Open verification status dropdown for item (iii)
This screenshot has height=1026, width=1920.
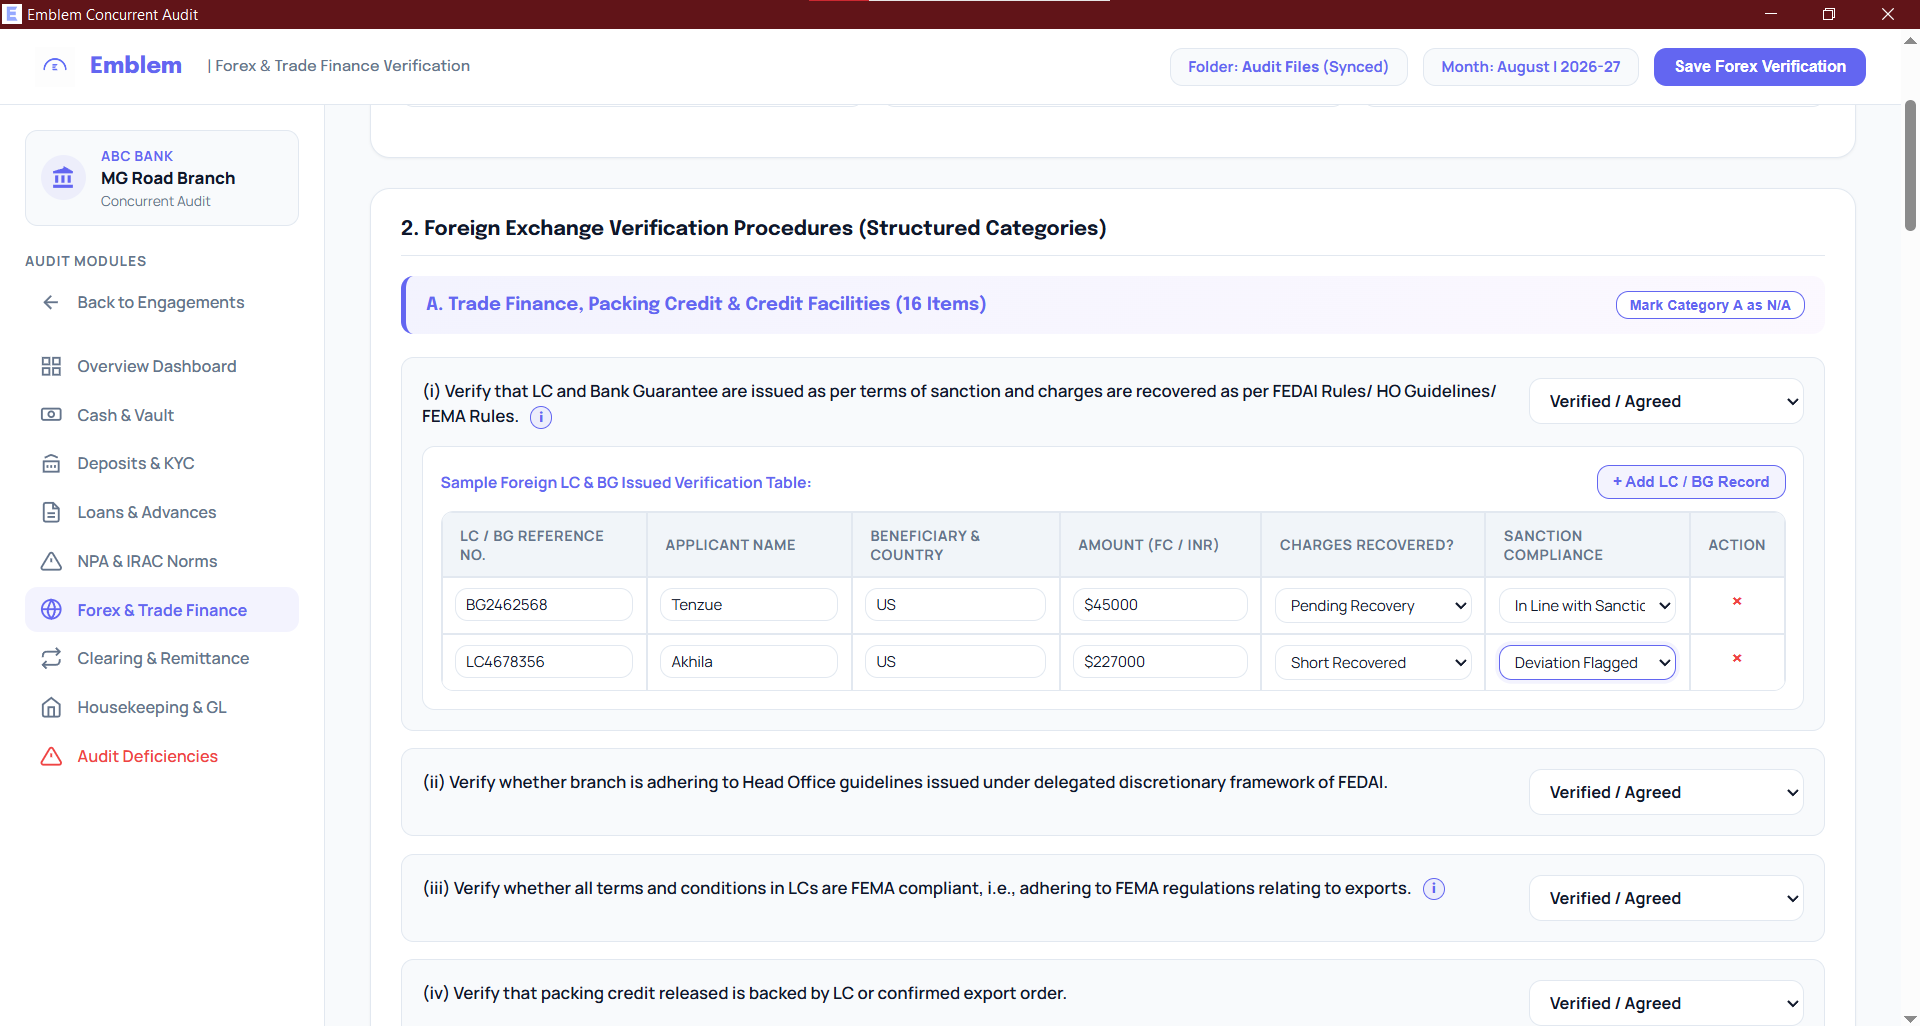tap(1666, 898)
